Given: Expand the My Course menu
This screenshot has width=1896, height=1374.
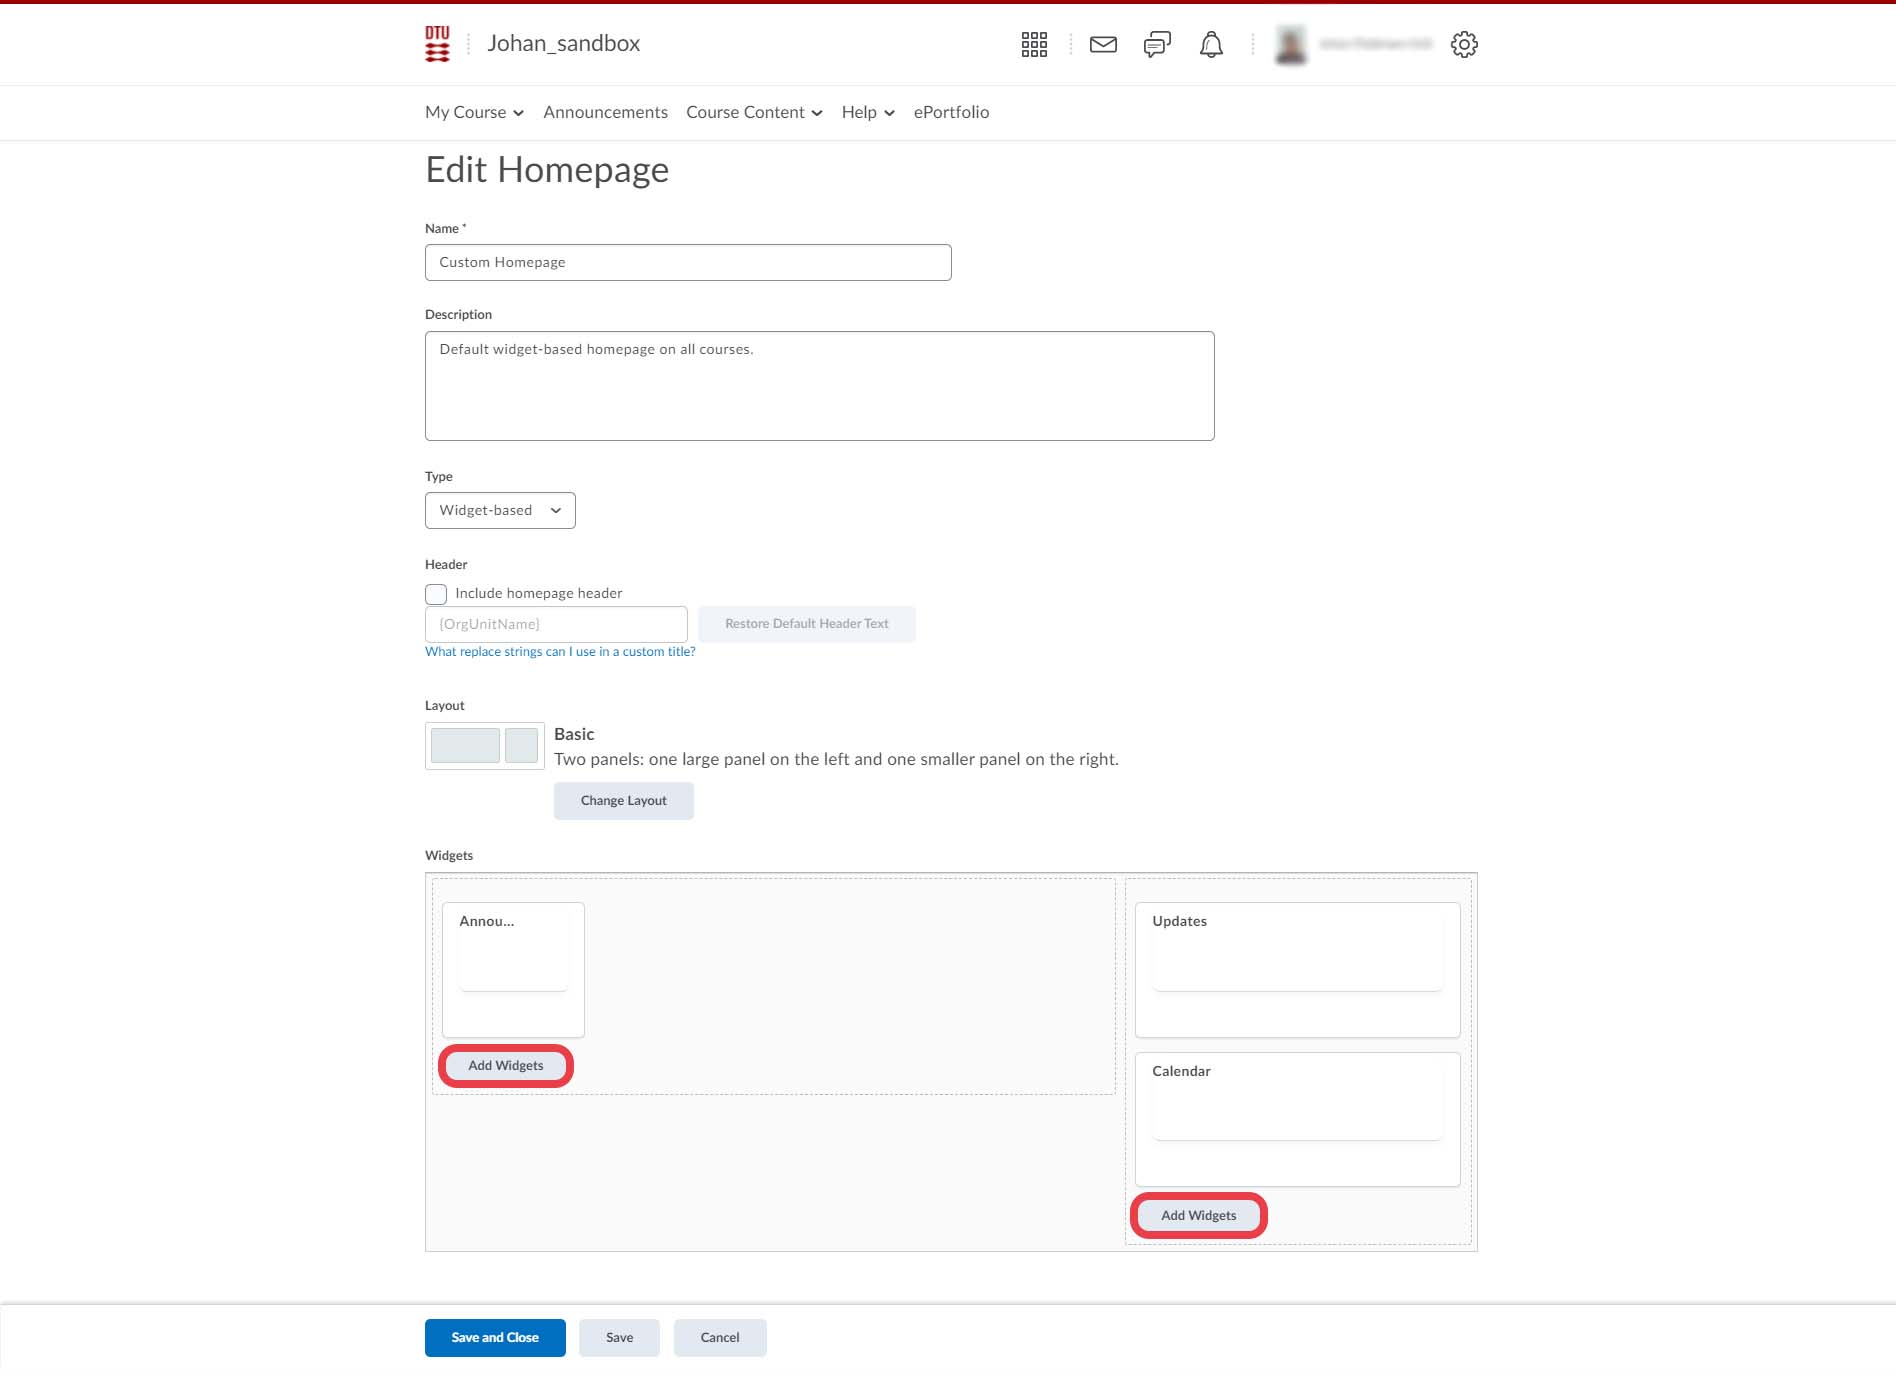Looking at the screenshot, I should point(474,112).
